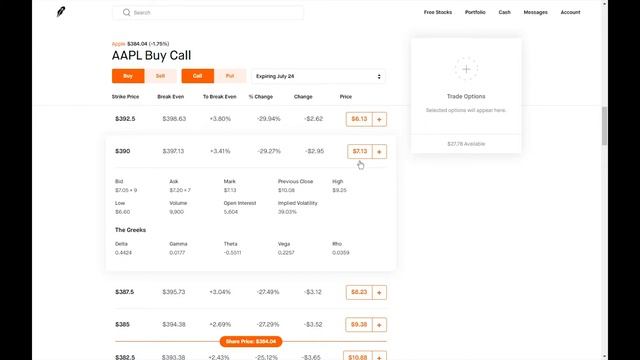Image resolution: width=640 pixels, height=360 pixels.
Task: Select the Buy toggle
Action: 128,76
